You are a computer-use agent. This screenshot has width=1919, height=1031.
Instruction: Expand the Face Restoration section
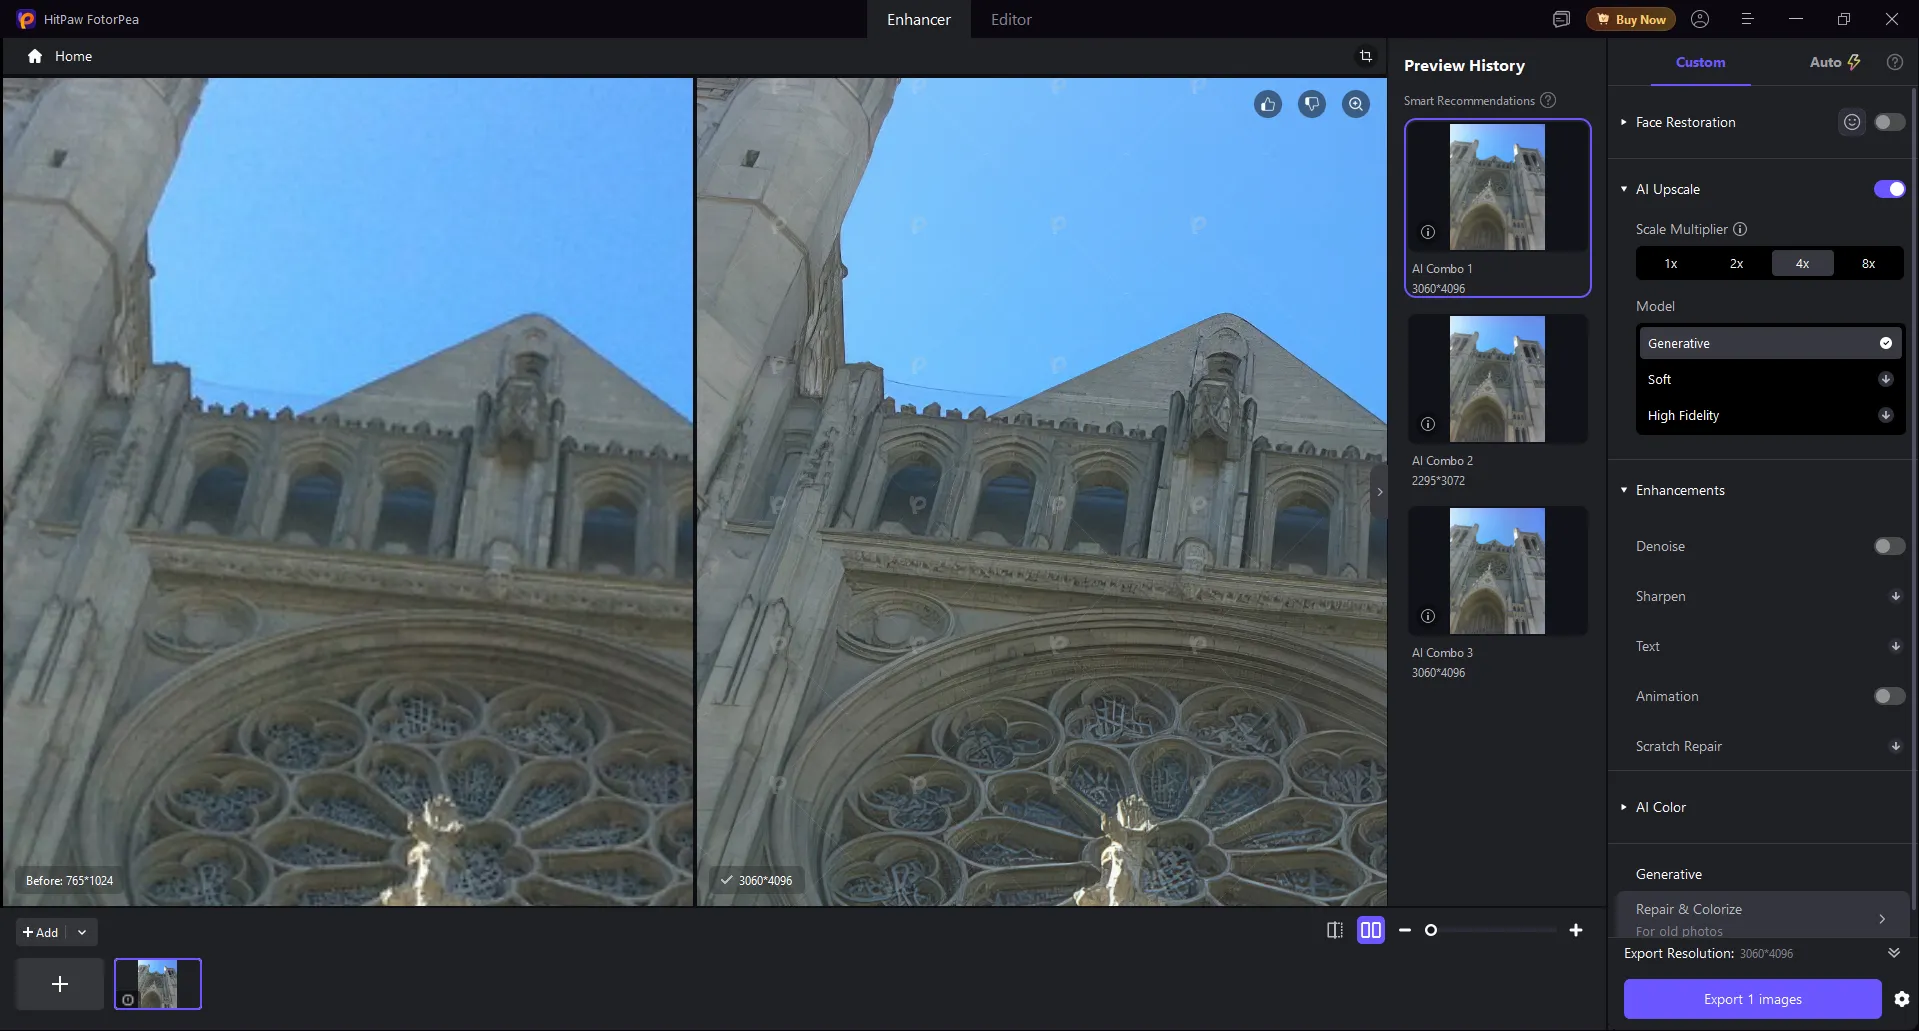tap(1623, 122)
